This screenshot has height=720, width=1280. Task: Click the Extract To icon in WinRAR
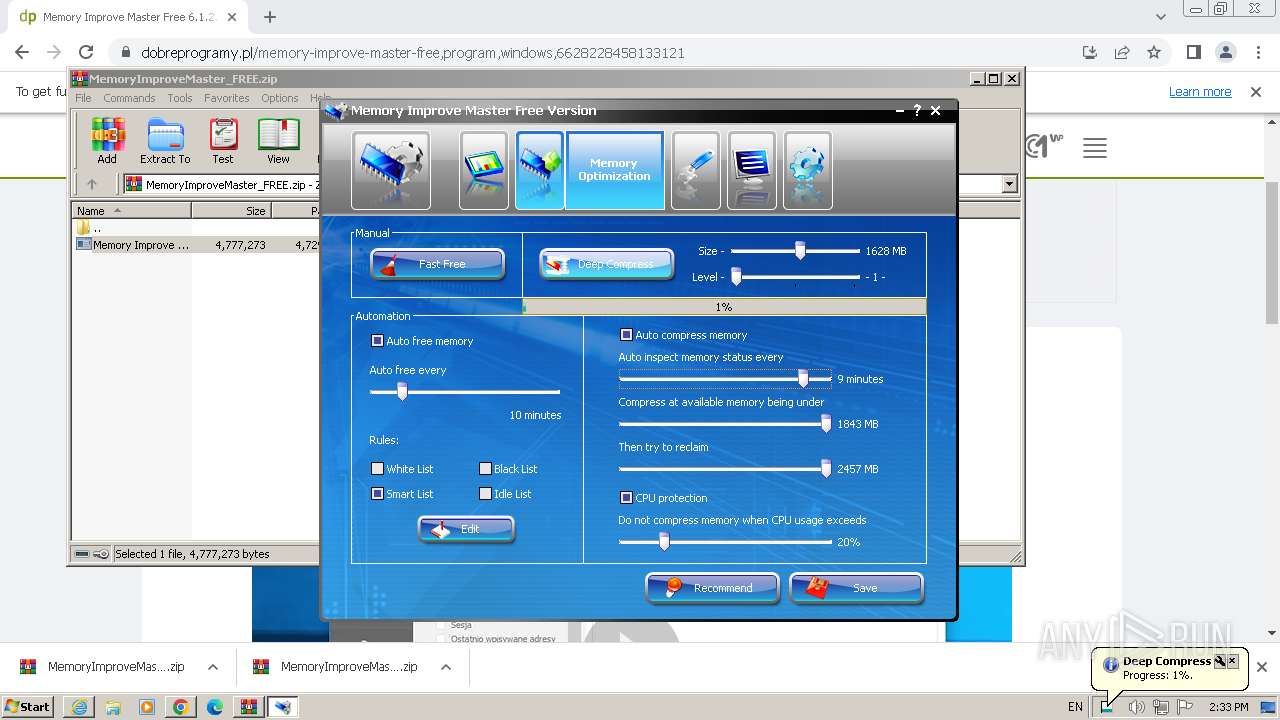[165, 141]
